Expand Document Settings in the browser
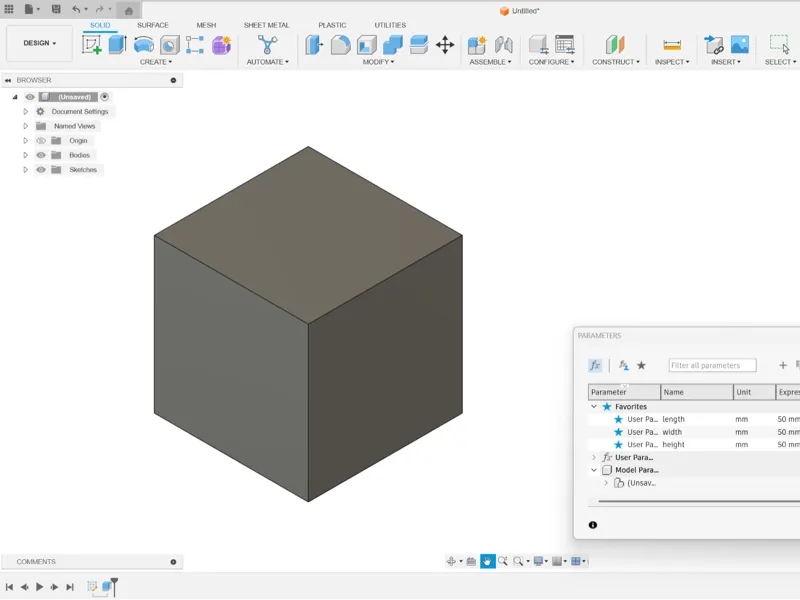This screenshot has width=800, height=600. coord(26,111)
